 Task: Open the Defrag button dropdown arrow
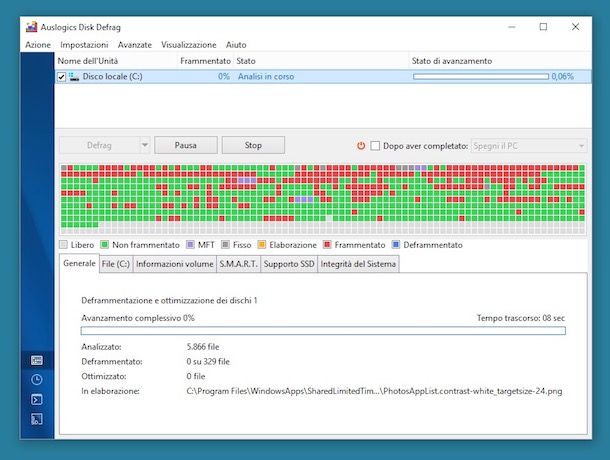coord(145,145)
